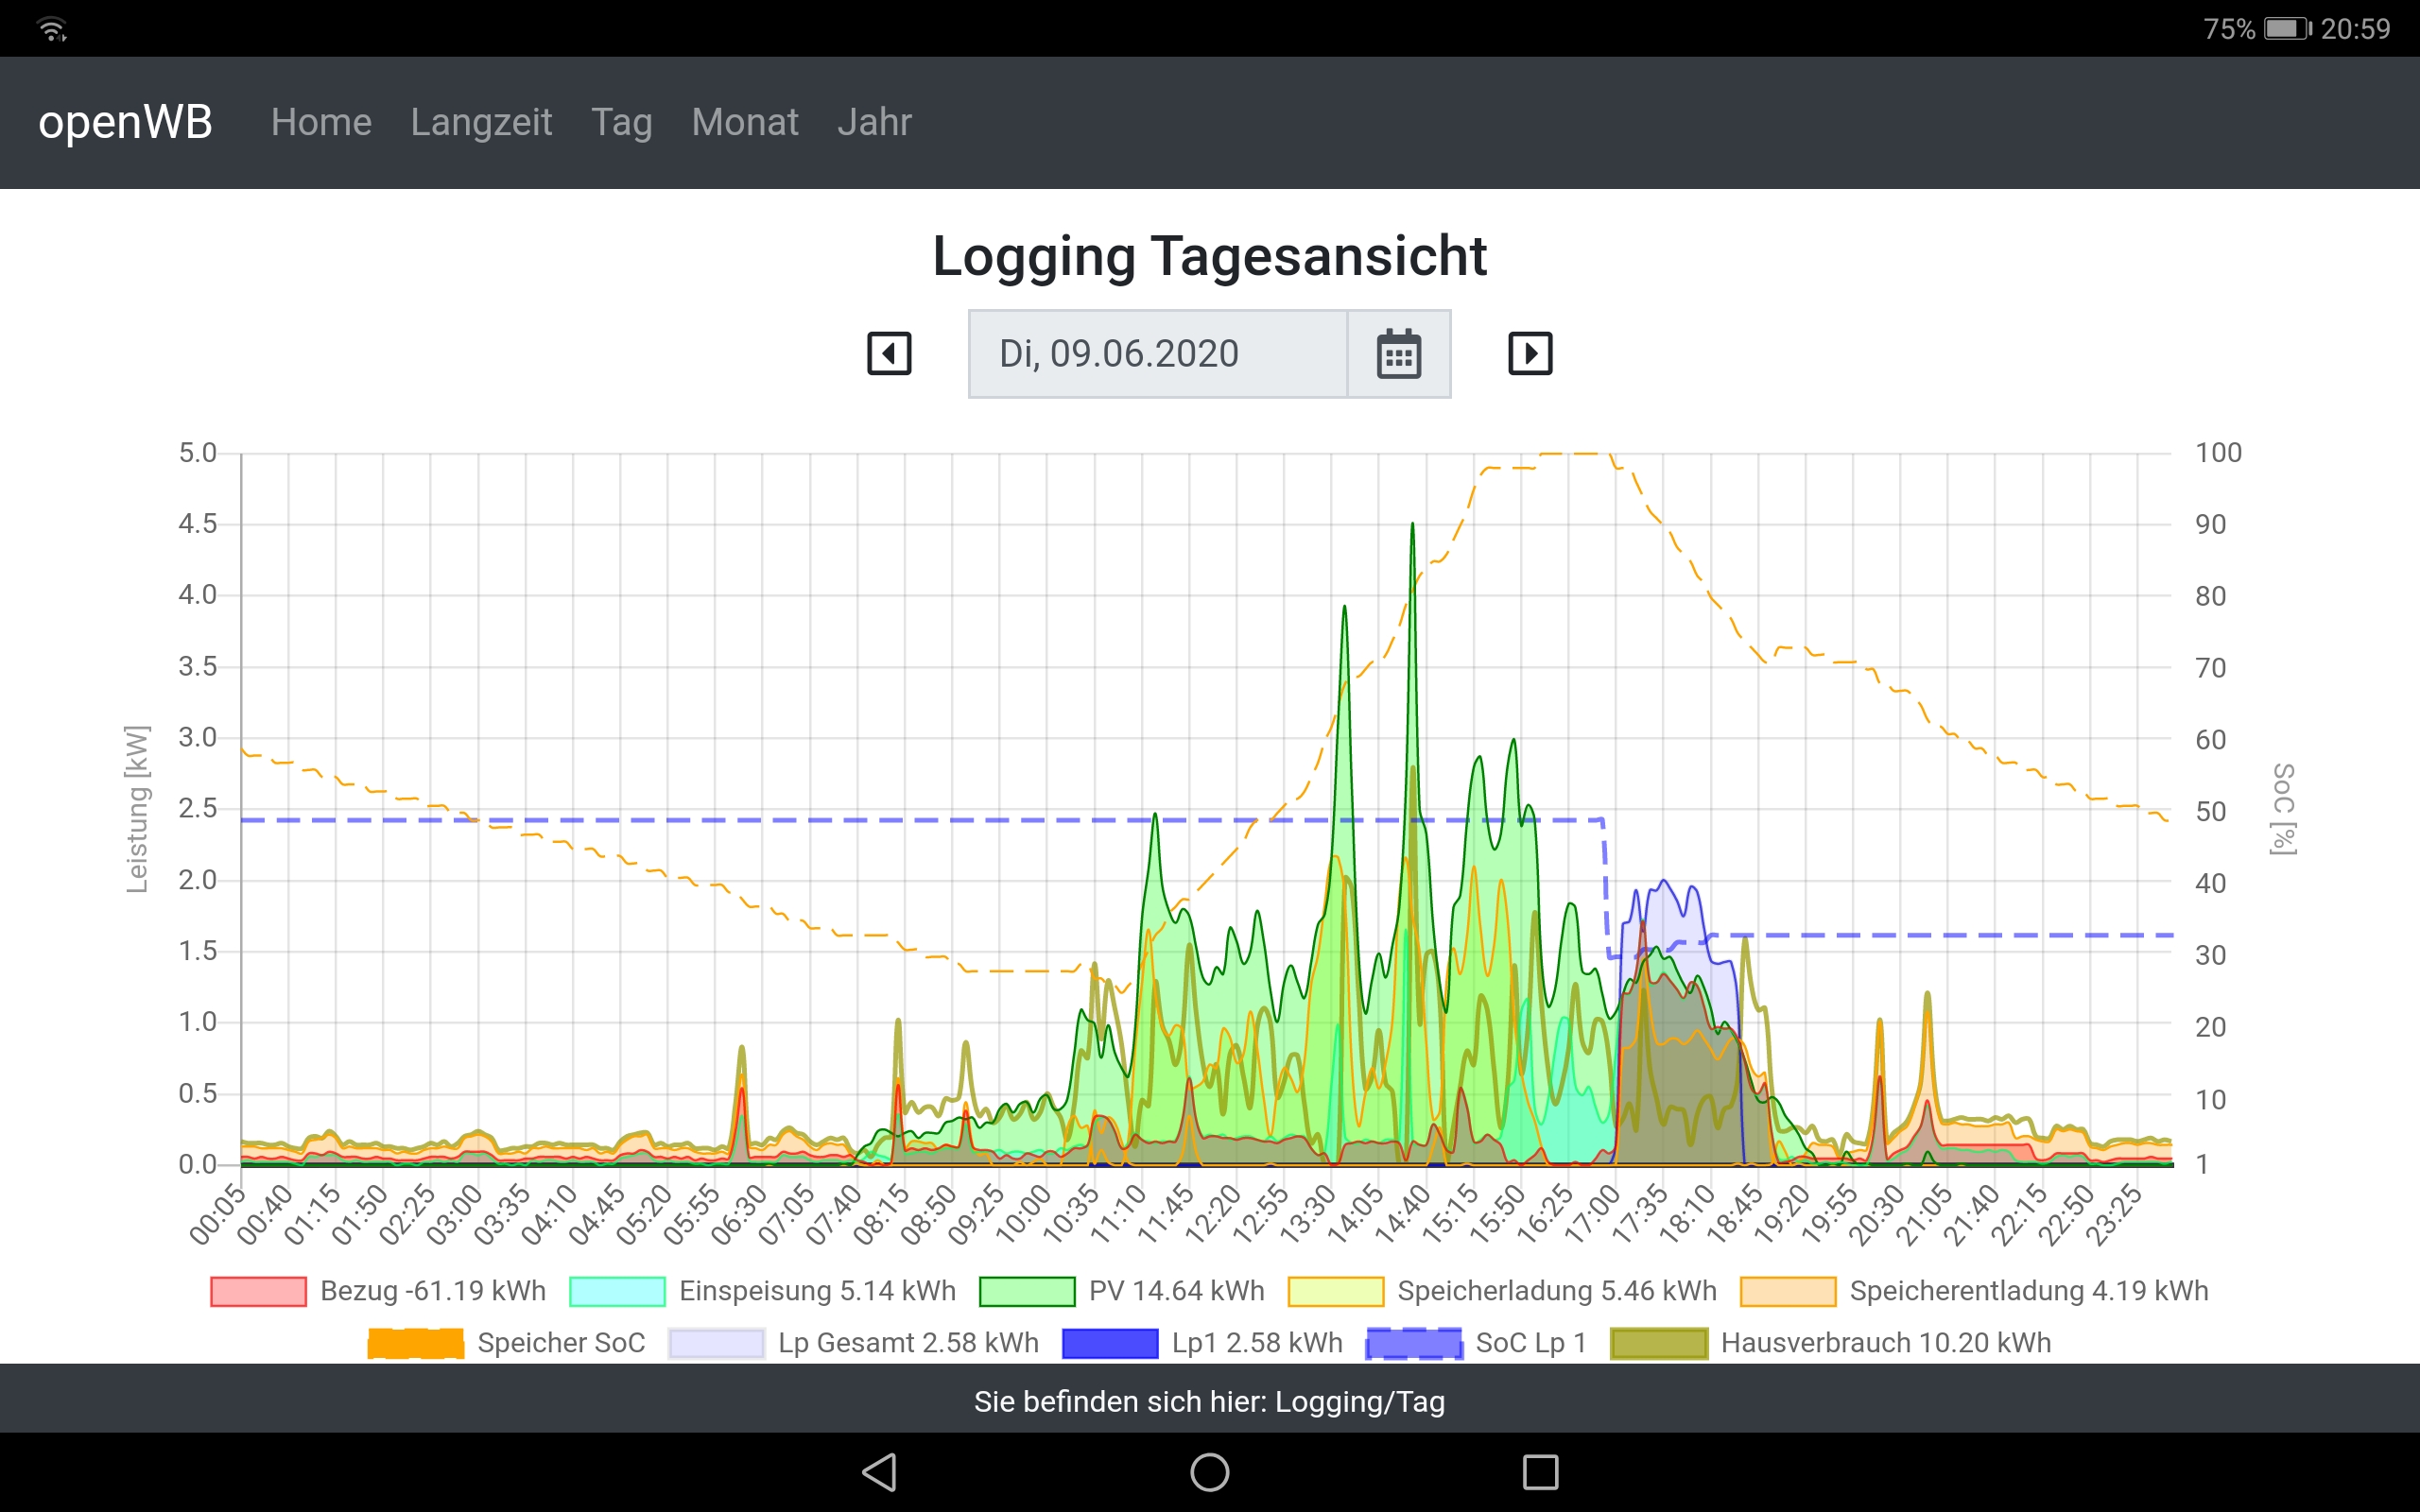Click the Home navigation link
Viewport: 2420px width, 1512px height.
(321, 122)
